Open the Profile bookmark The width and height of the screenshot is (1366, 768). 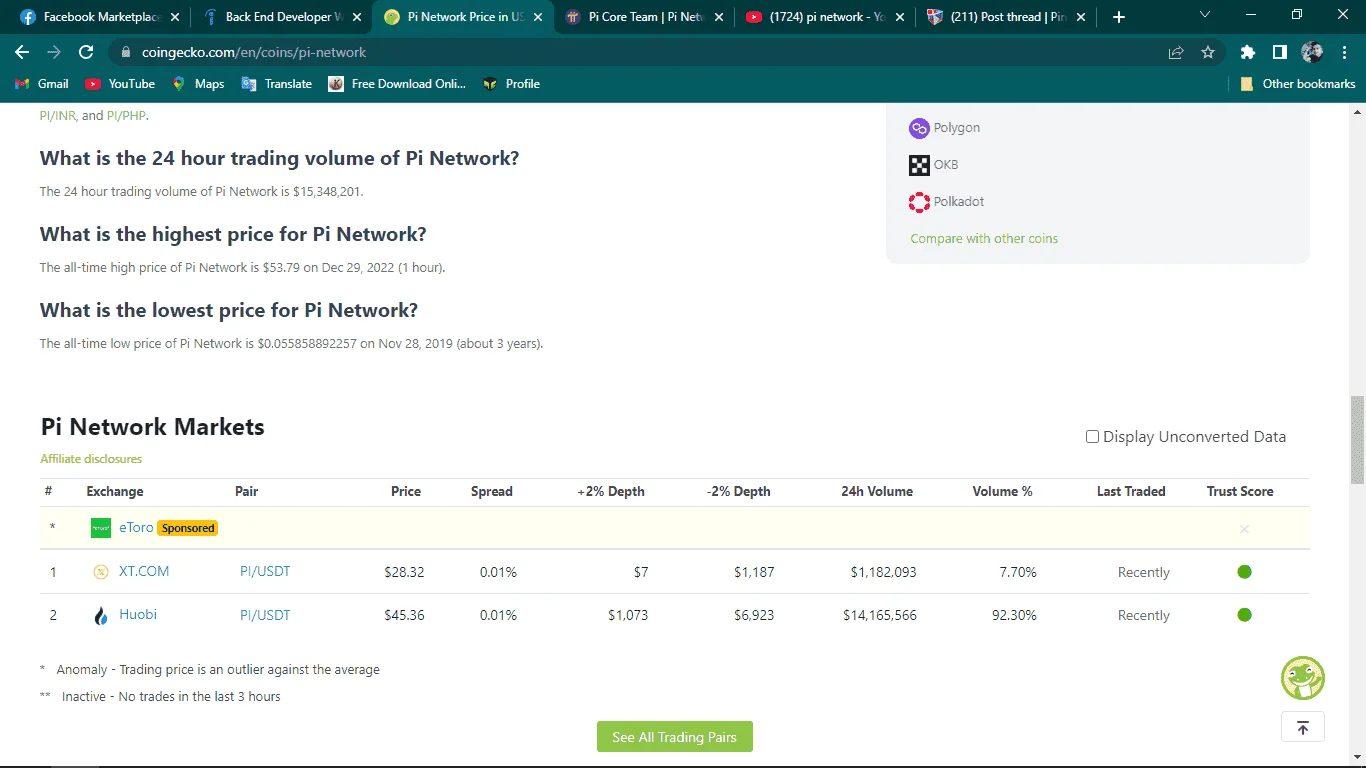click(511, 84)
